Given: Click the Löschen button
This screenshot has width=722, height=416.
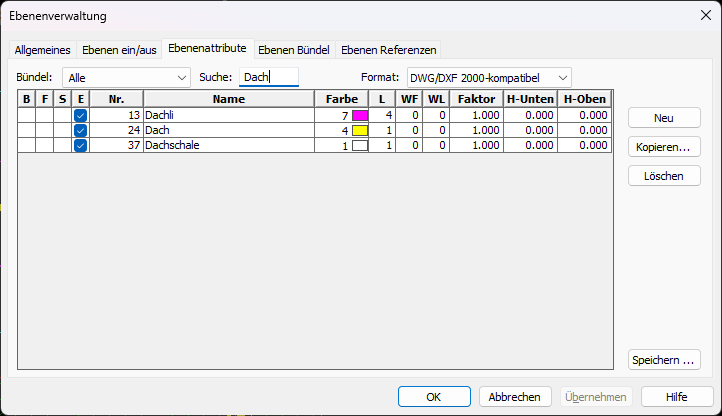Looking at the screenshot, I should click(x=664, y=176).
